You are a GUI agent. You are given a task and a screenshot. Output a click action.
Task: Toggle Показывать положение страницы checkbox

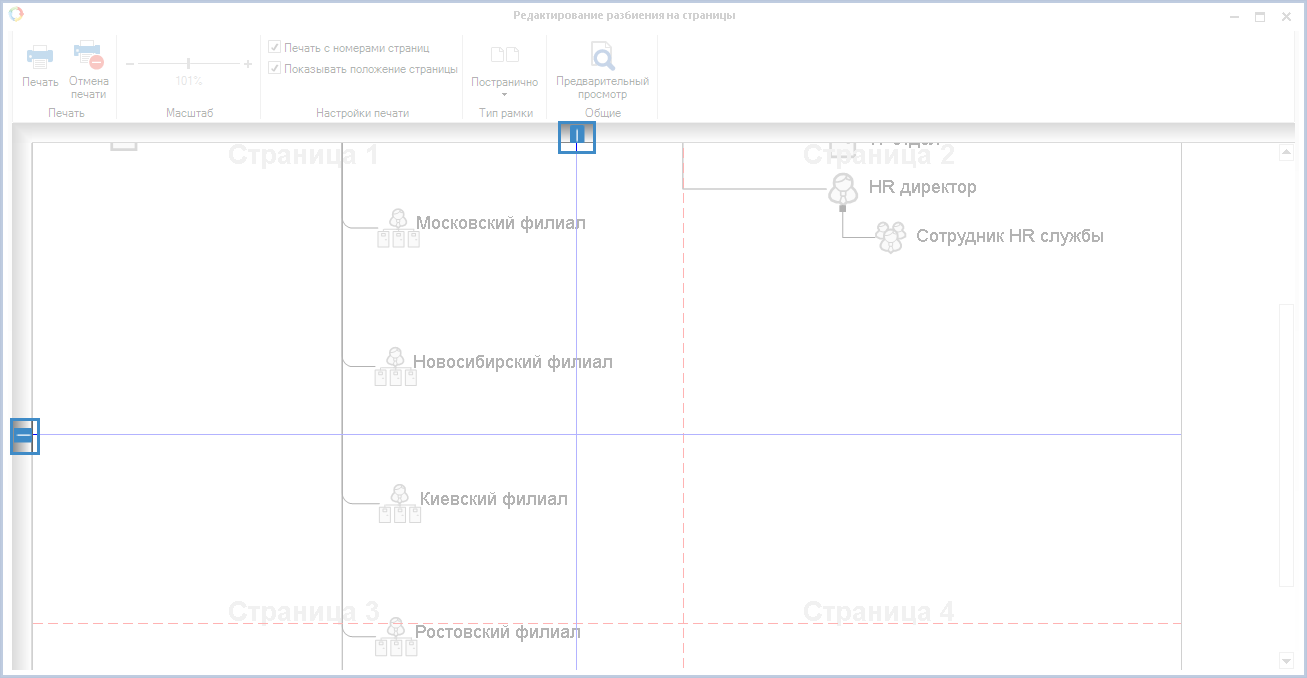point(275,69)
